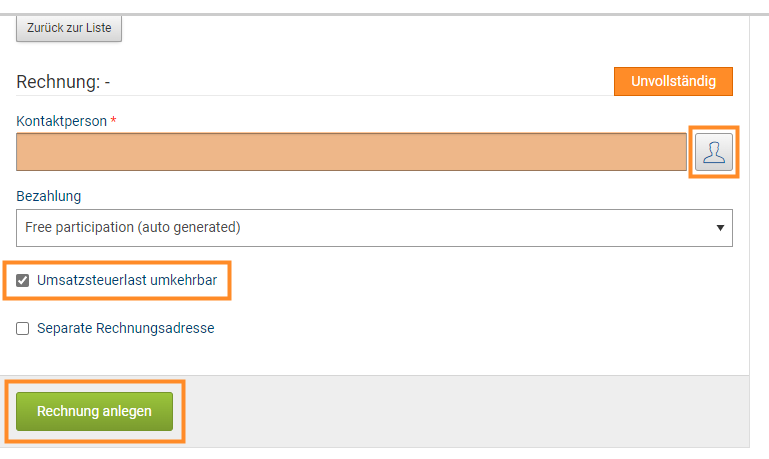Click the Bezahlung field label

coord(49,195)
